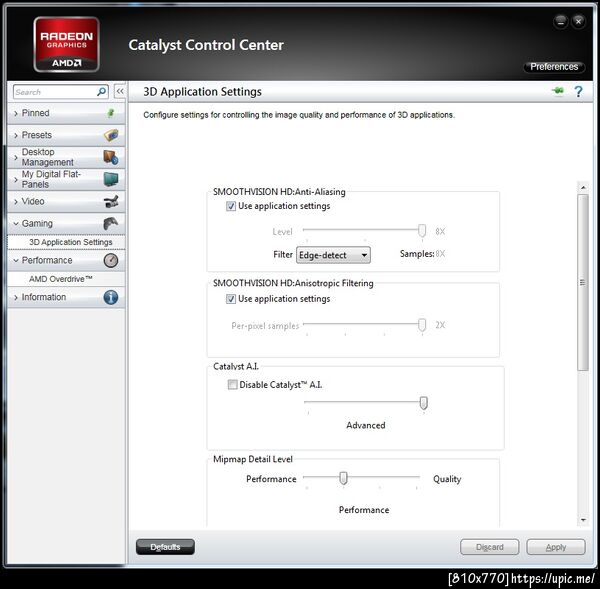Toggle Anisotropic Filtering Use application settings checkbox
600x589 pixels.
click(x=231, y=299)
